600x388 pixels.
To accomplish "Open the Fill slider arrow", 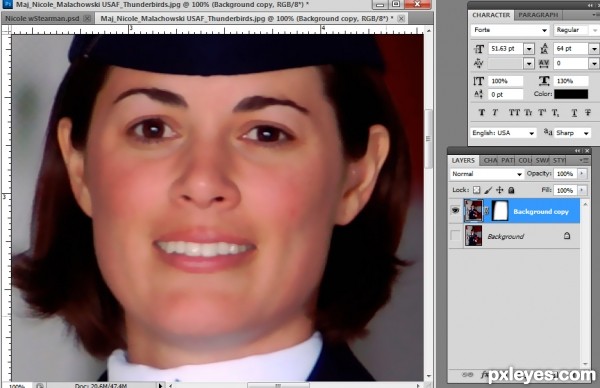I will pos(582,190).
